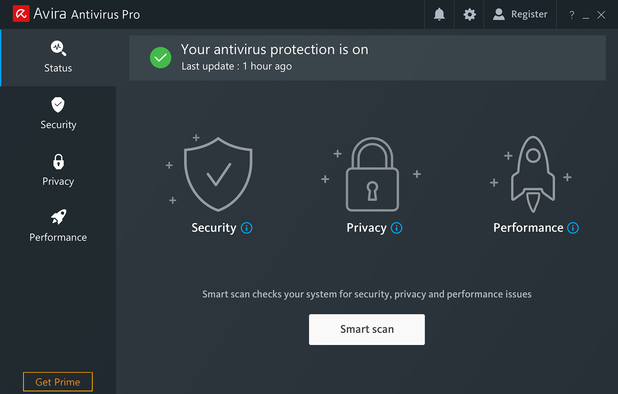The width and height of the screenshot is (618, 394).
Task: Open settings via the gear icon
Action: point(469,15)
